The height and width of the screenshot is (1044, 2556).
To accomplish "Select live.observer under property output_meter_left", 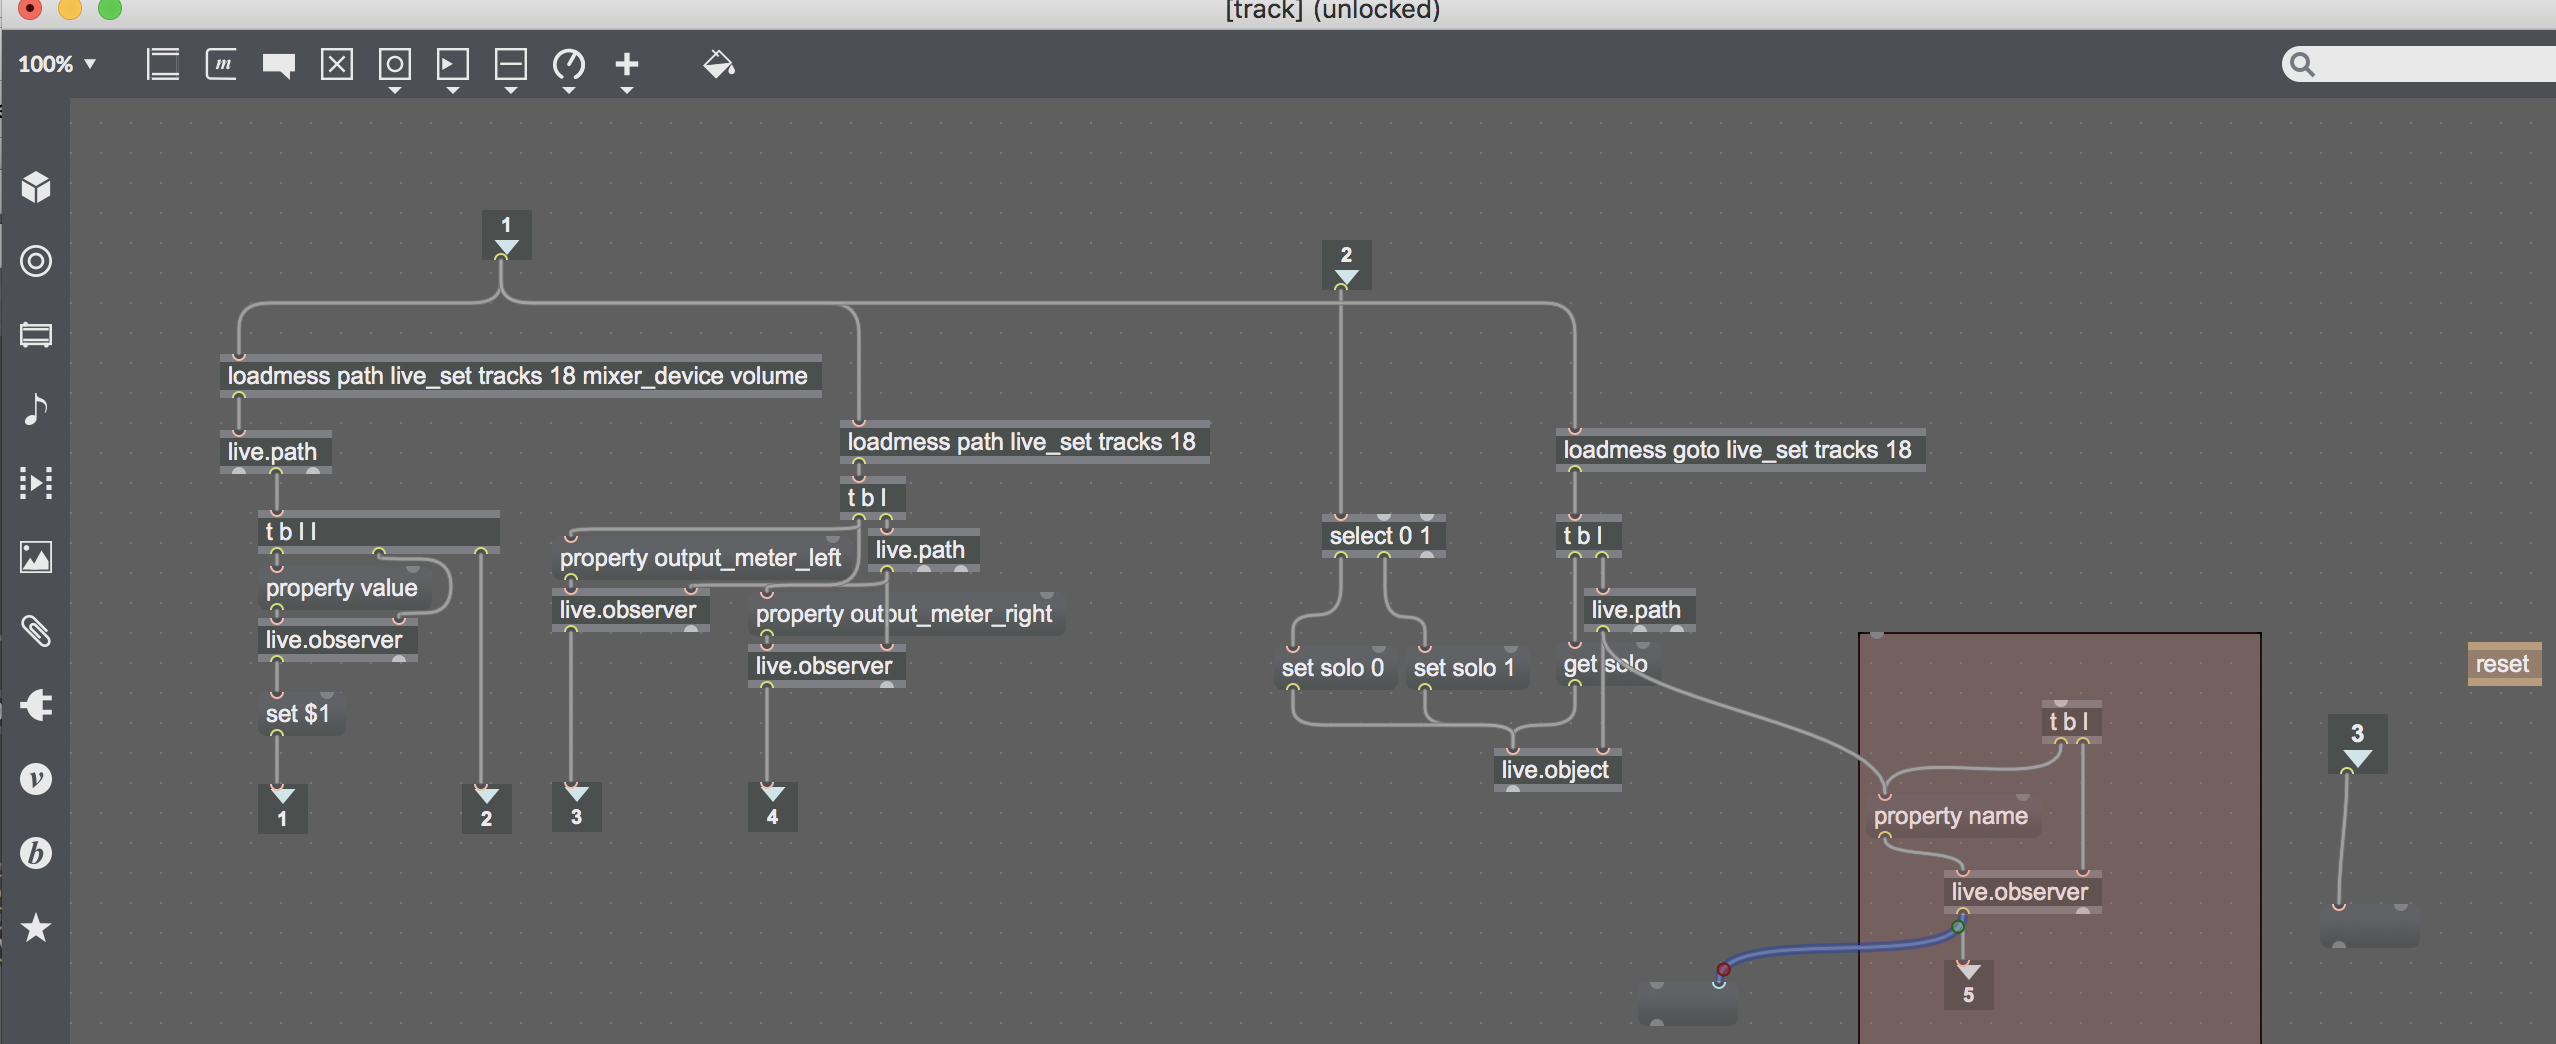I will pyautogui.click(x=631, y=610).
